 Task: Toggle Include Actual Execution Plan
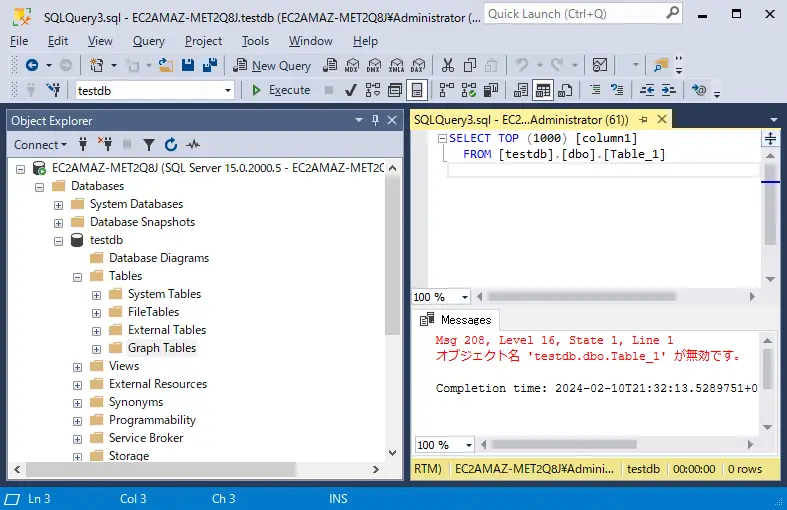pos(447,90)
